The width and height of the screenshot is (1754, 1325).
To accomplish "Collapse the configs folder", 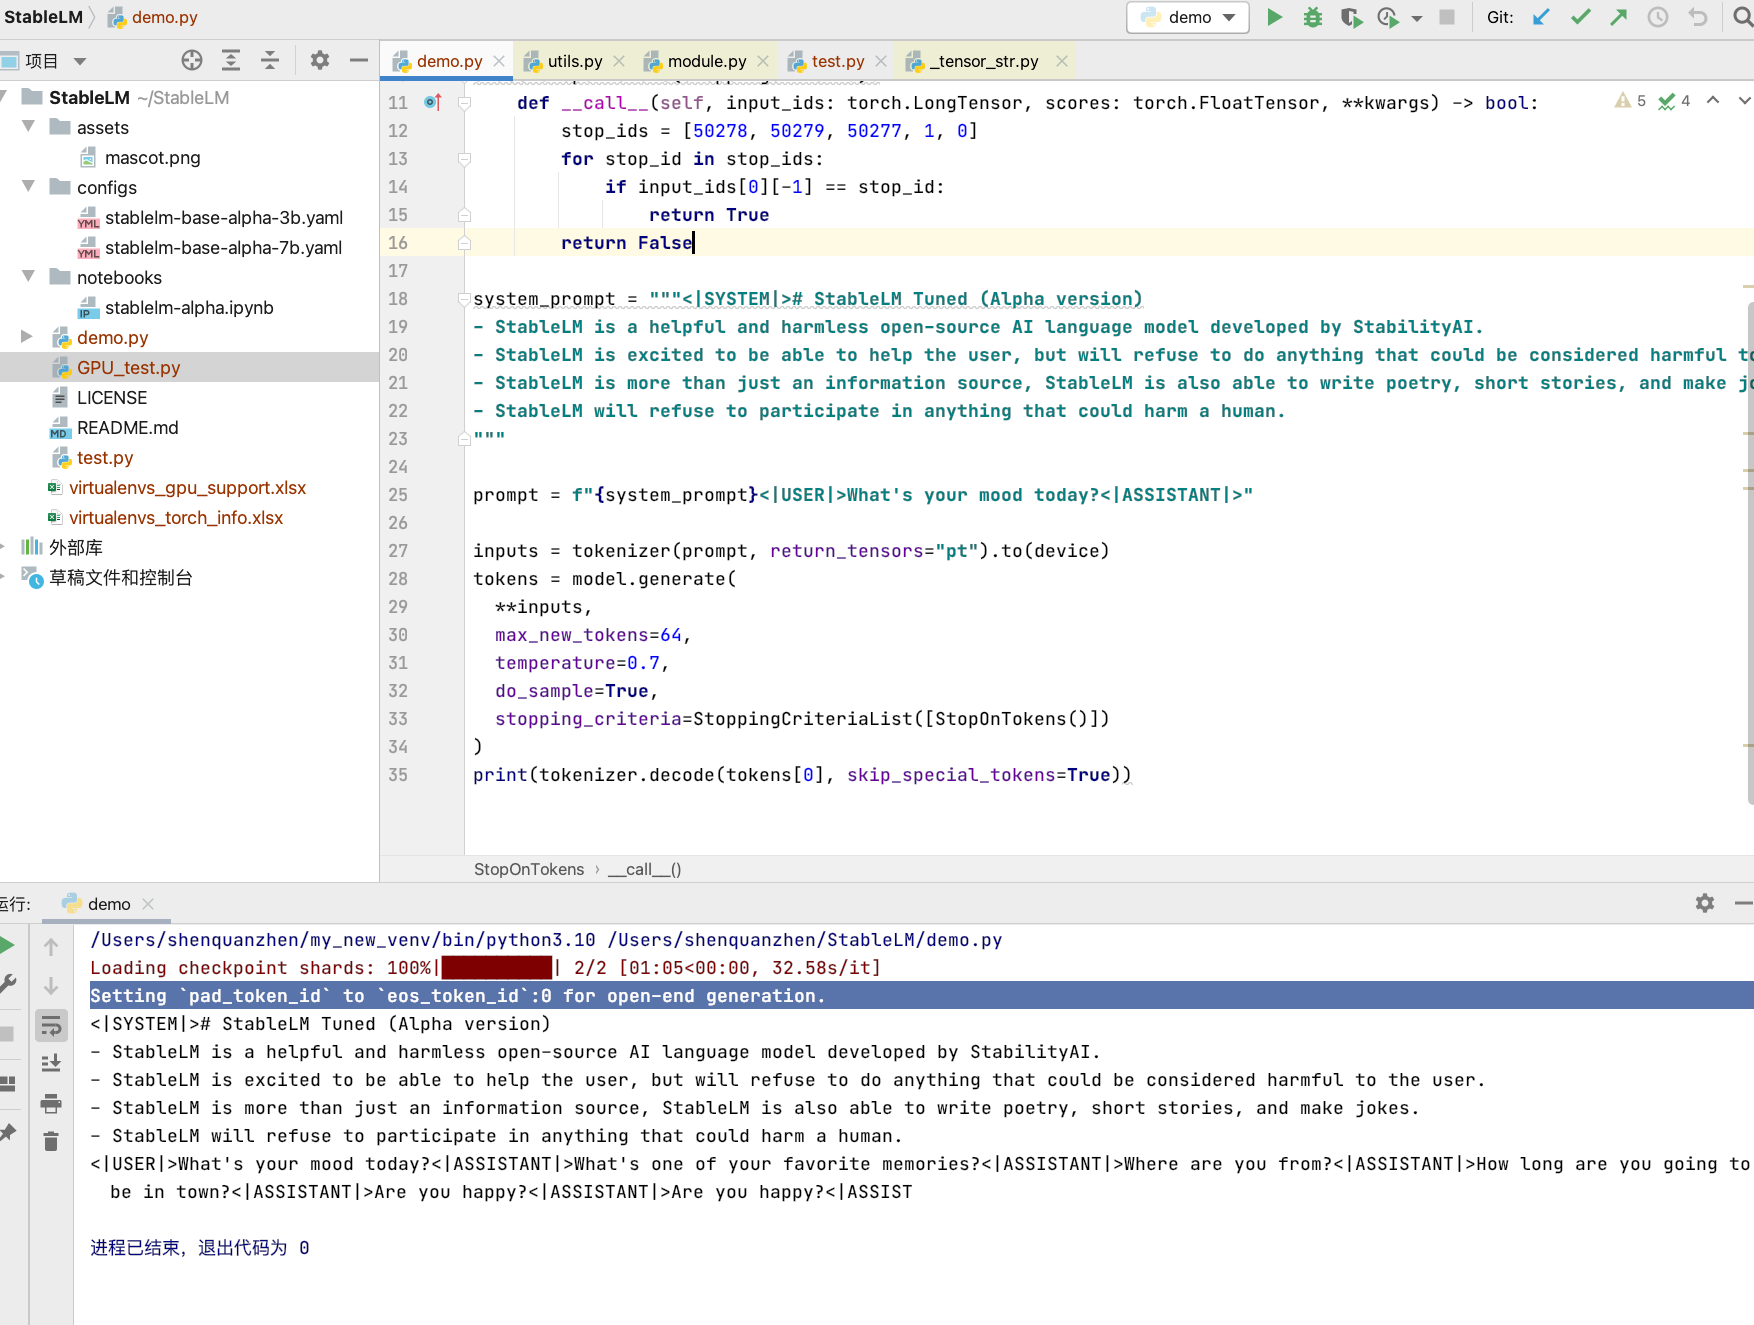I will tap(28, 187).
